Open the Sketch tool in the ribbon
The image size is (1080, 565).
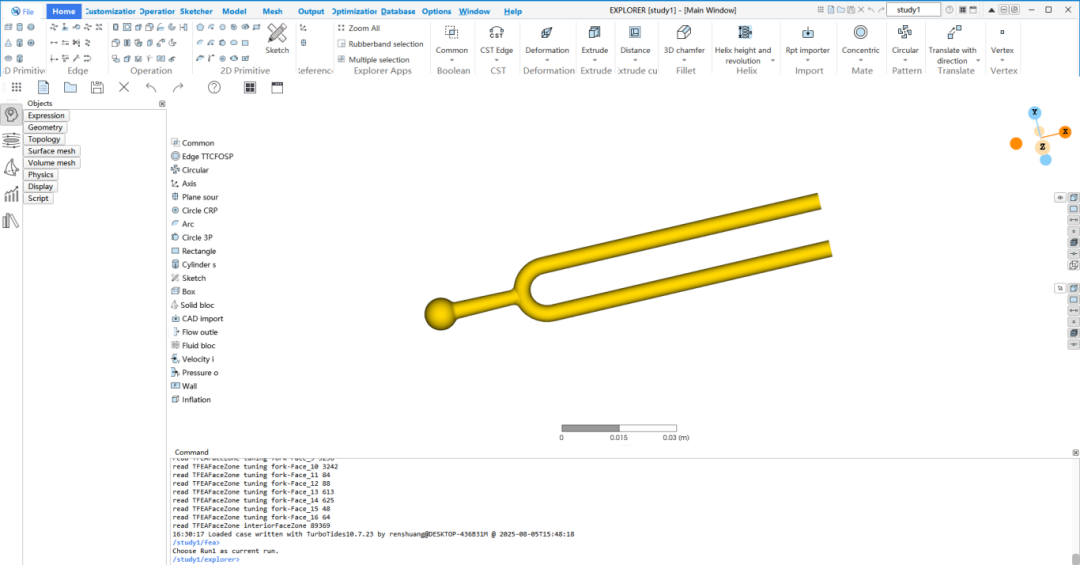[x=277, y=38]
